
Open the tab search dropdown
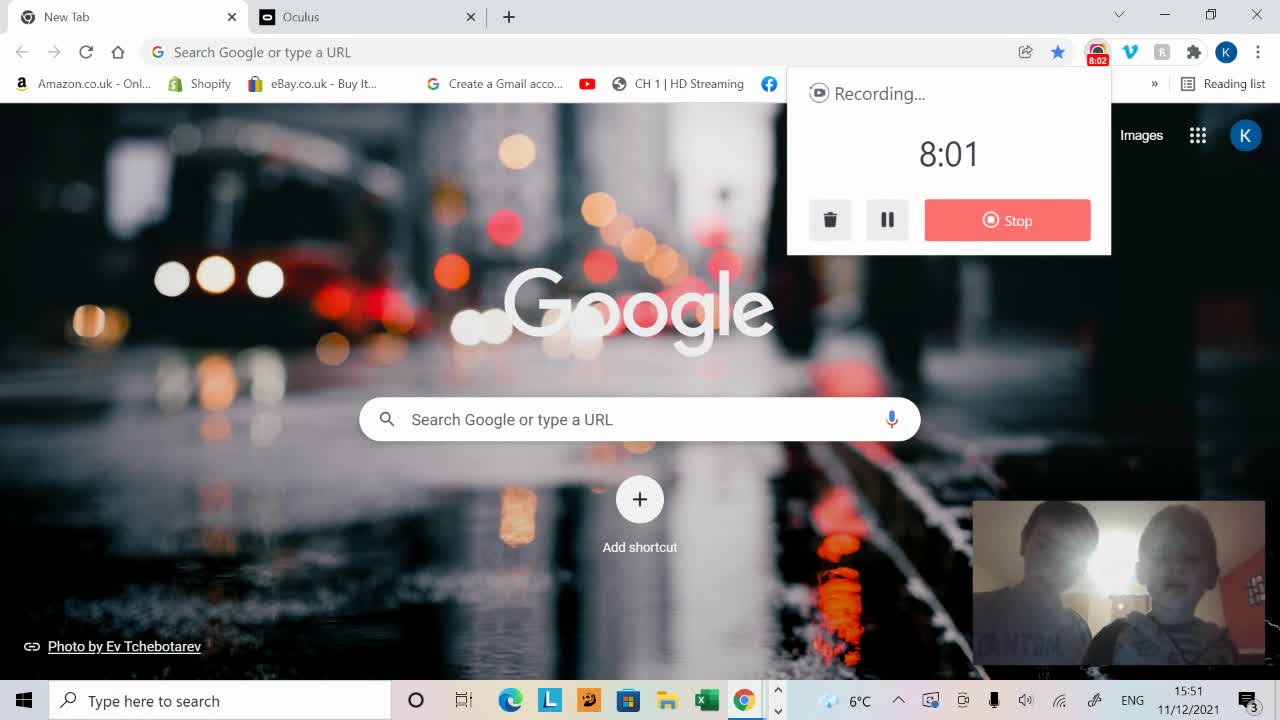[x=1119, y=15]
